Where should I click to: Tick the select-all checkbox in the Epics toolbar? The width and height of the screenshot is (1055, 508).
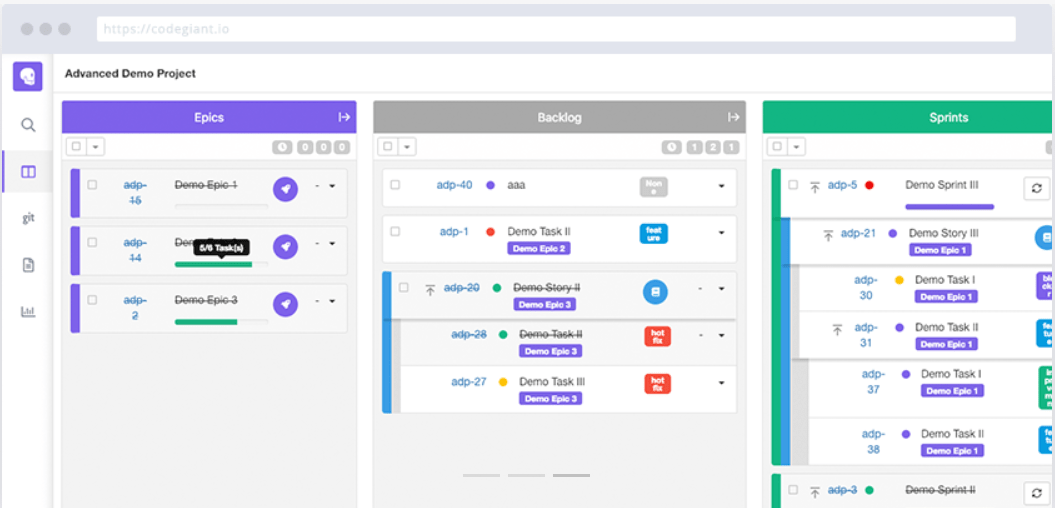click(76, 146)
